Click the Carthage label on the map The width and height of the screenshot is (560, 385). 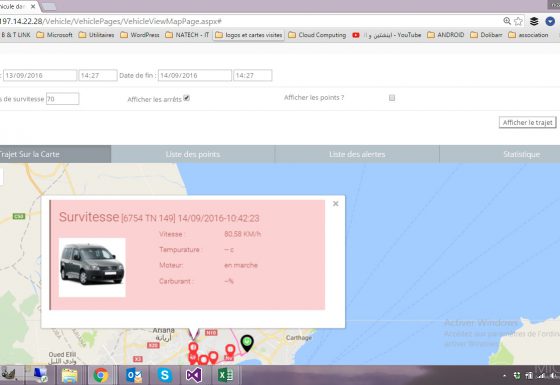click(x=299, y=338)
